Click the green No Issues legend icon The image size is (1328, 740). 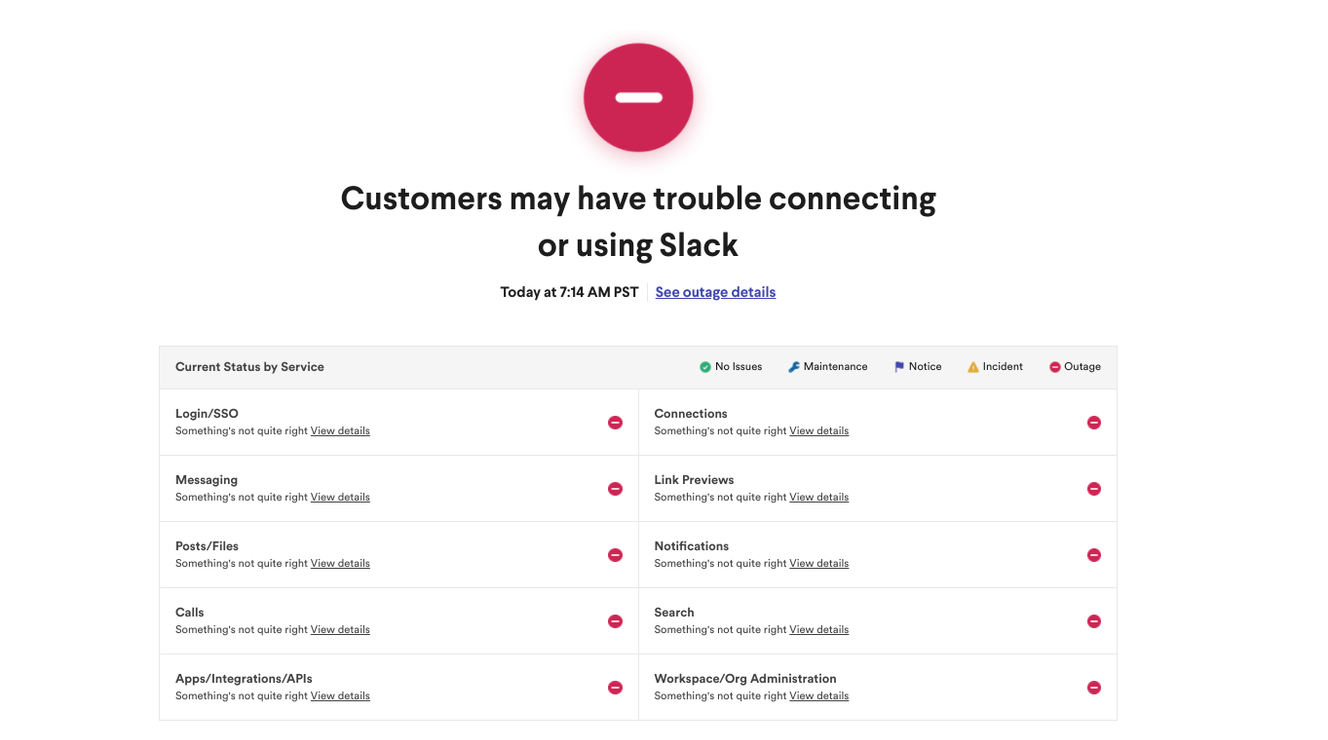click(x=705, y=367)
